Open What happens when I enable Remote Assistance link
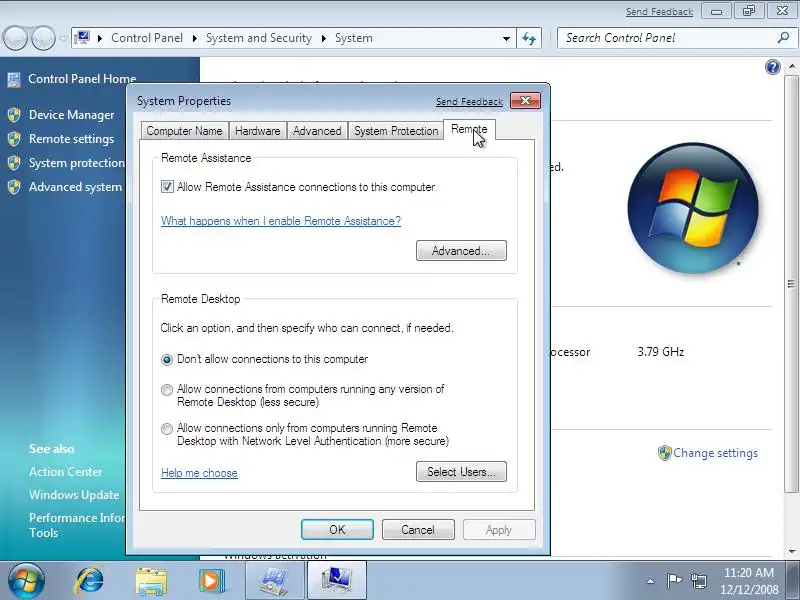The height and width of the screenshot is (600, 800). point(281,221)
